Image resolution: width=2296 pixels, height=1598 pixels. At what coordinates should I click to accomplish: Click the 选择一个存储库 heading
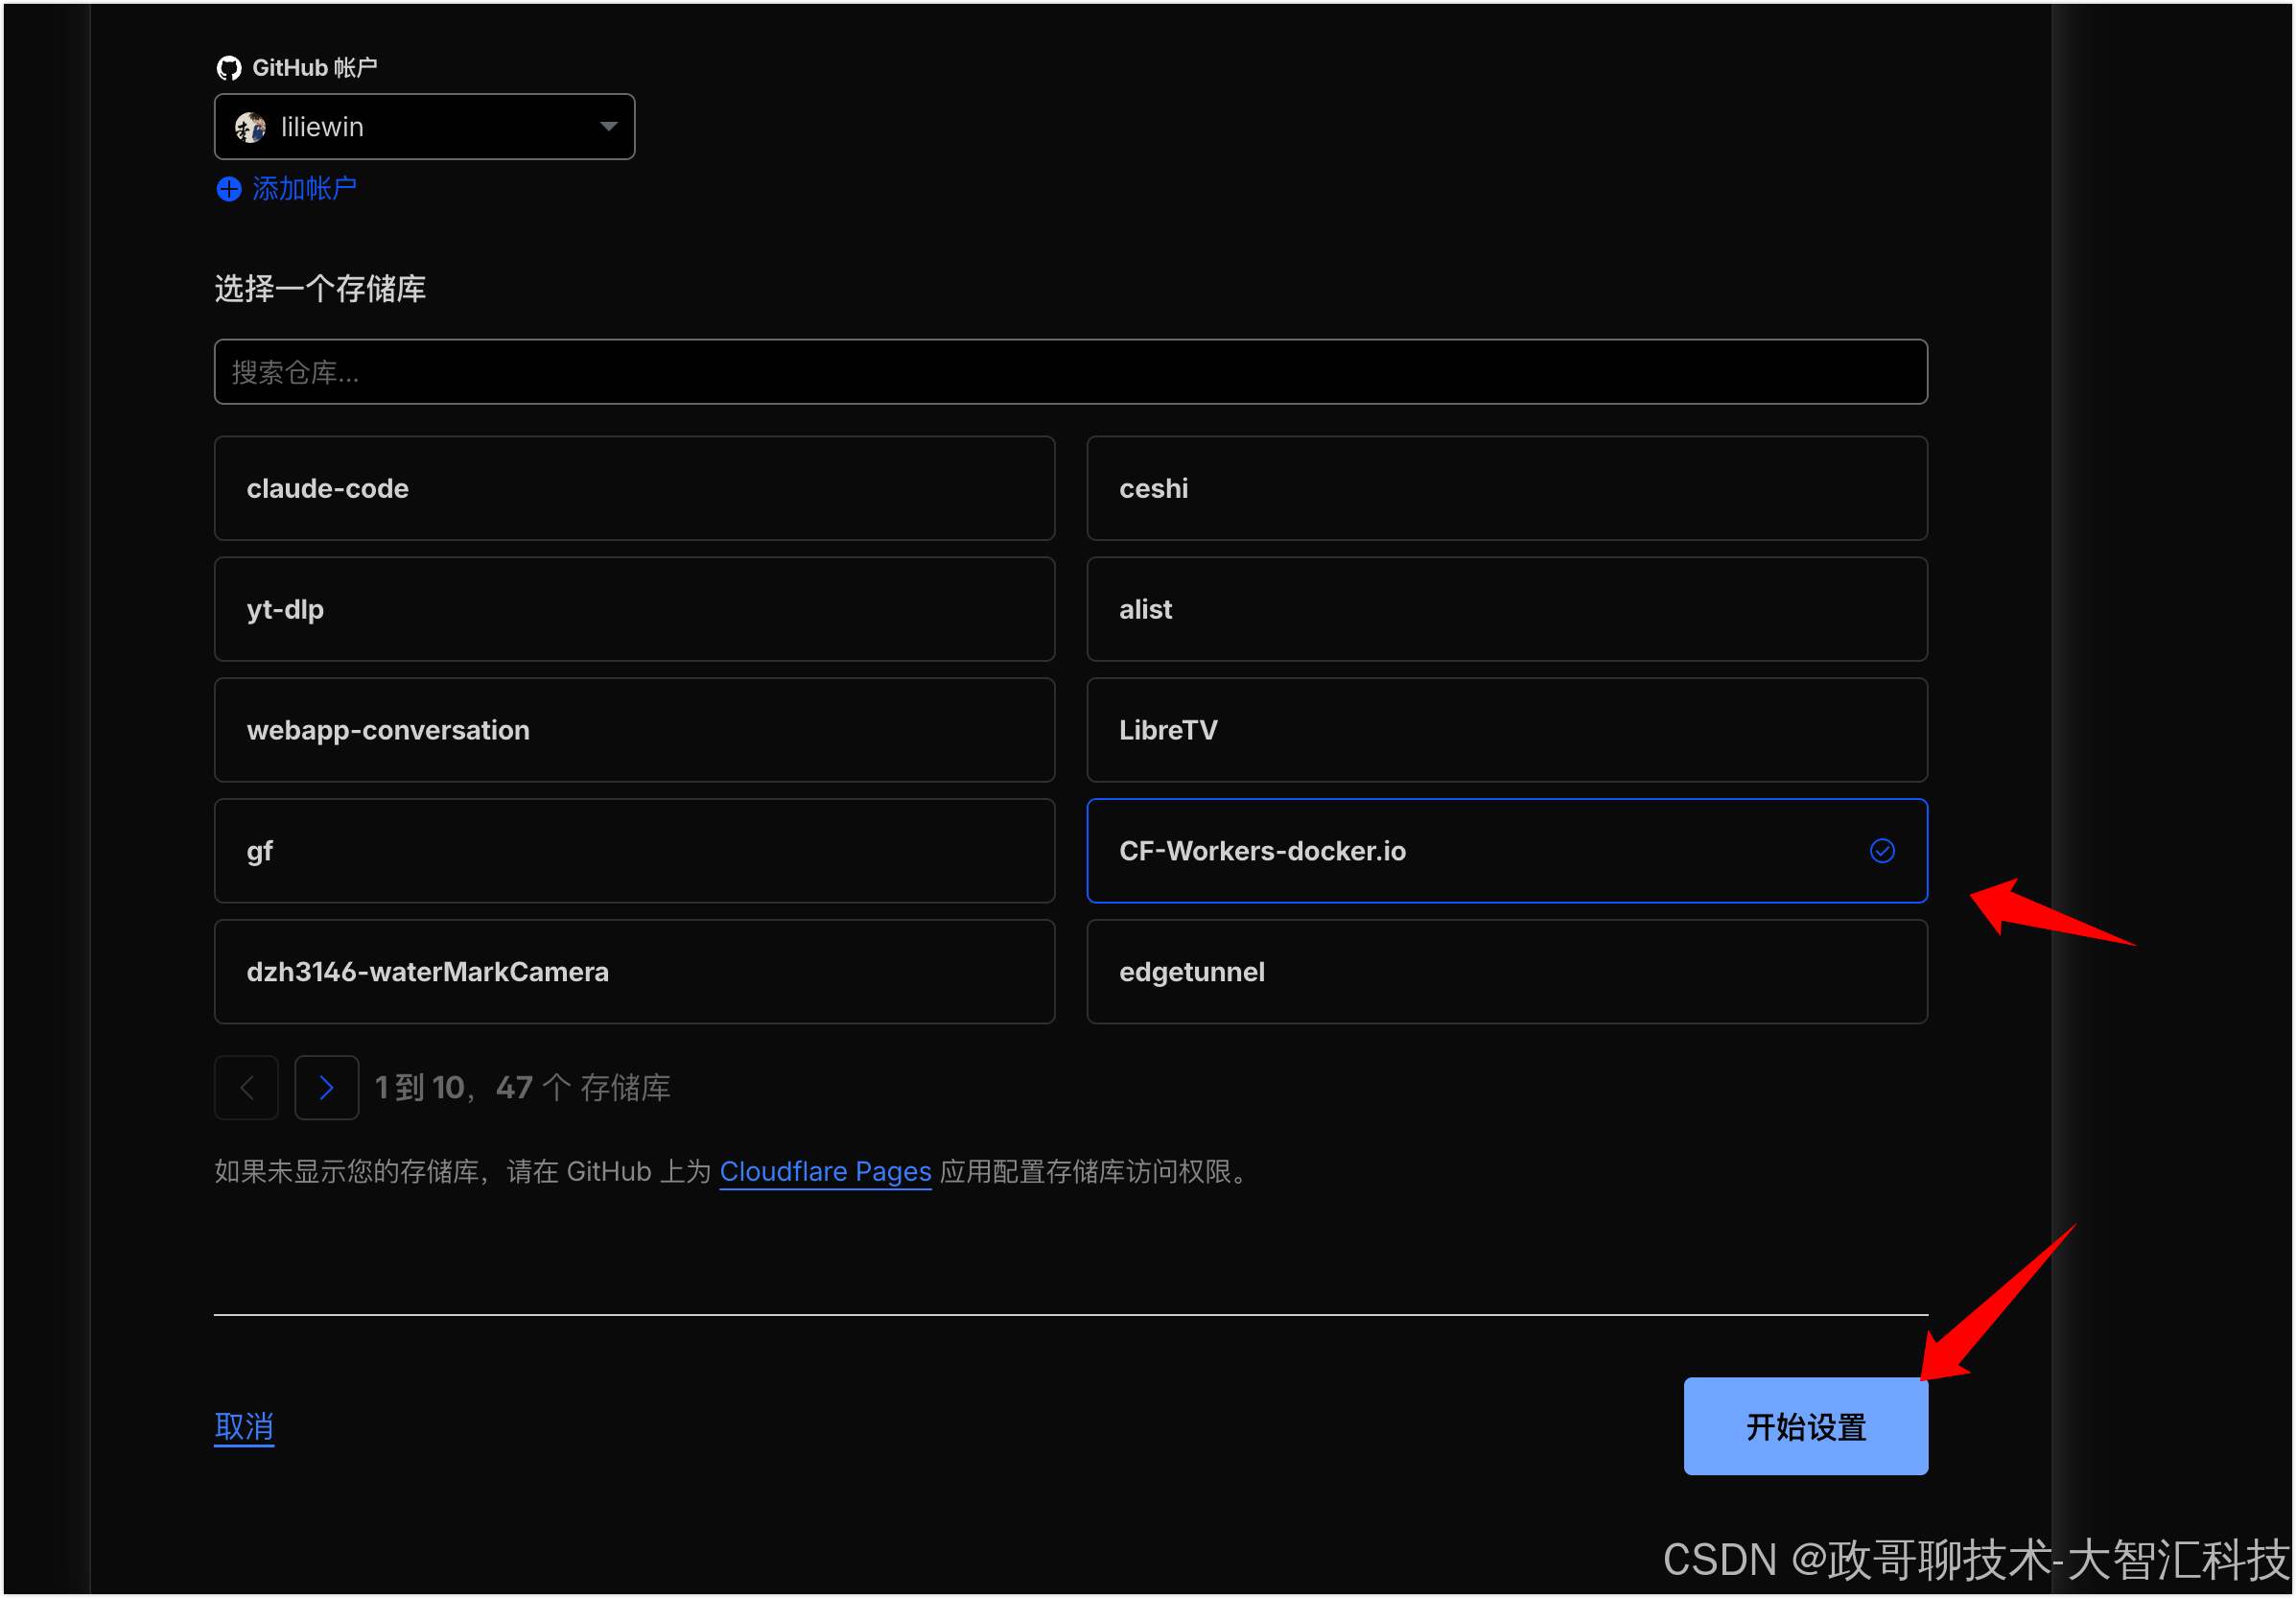[x=320, y=289]
